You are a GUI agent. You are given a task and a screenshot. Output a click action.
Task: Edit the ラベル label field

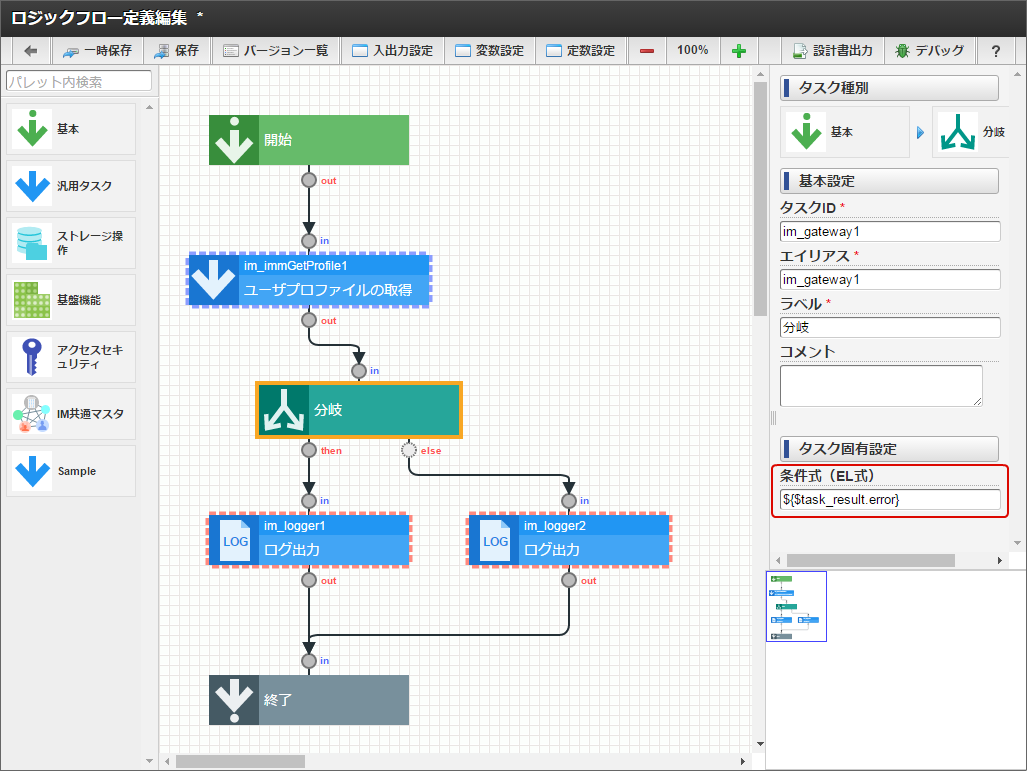pyautogui.click(x=889, y=327)
